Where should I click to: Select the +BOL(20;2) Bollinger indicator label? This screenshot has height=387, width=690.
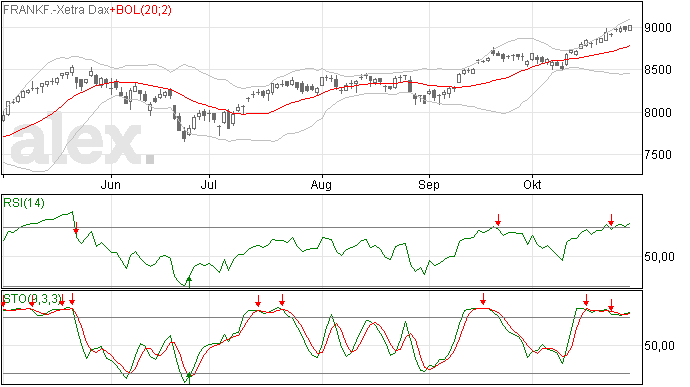[141, 10]
